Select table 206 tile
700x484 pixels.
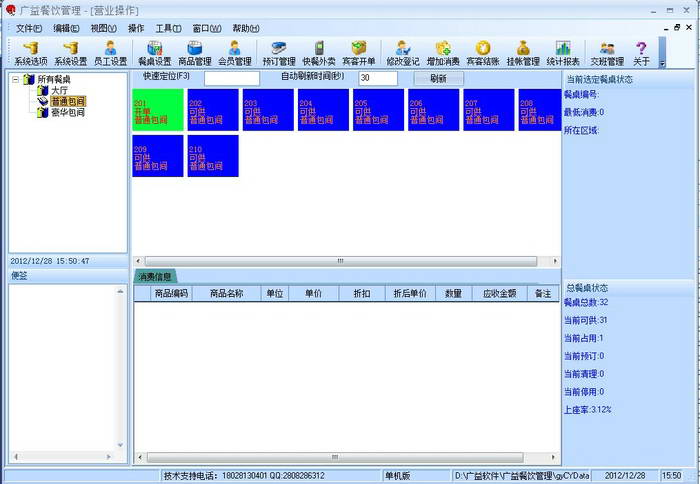[x=433, y=110]
